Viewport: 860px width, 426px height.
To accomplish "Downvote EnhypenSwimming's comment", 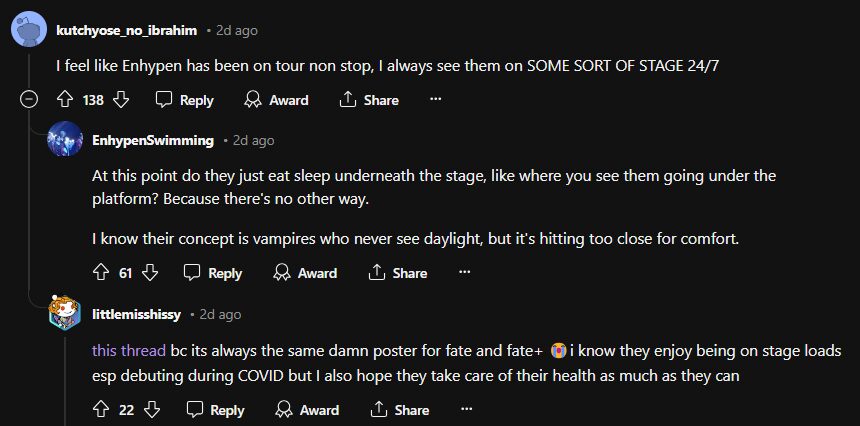I will click(x=150, y=273).
